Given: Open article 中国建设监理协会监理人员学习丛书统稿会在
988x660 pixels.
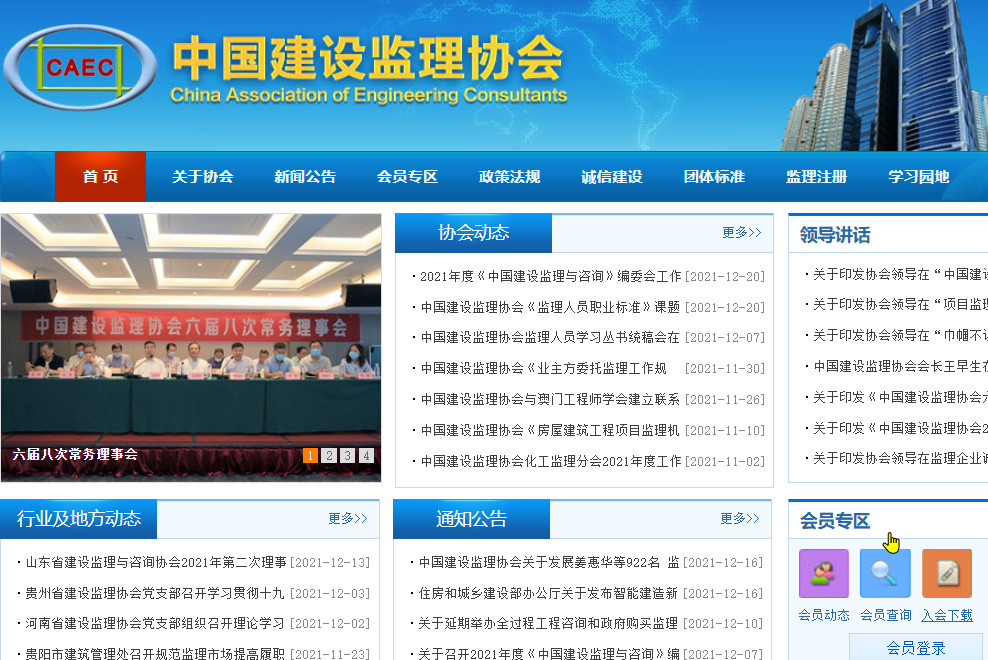Looking at the screenshot, I should coord(551,337).
